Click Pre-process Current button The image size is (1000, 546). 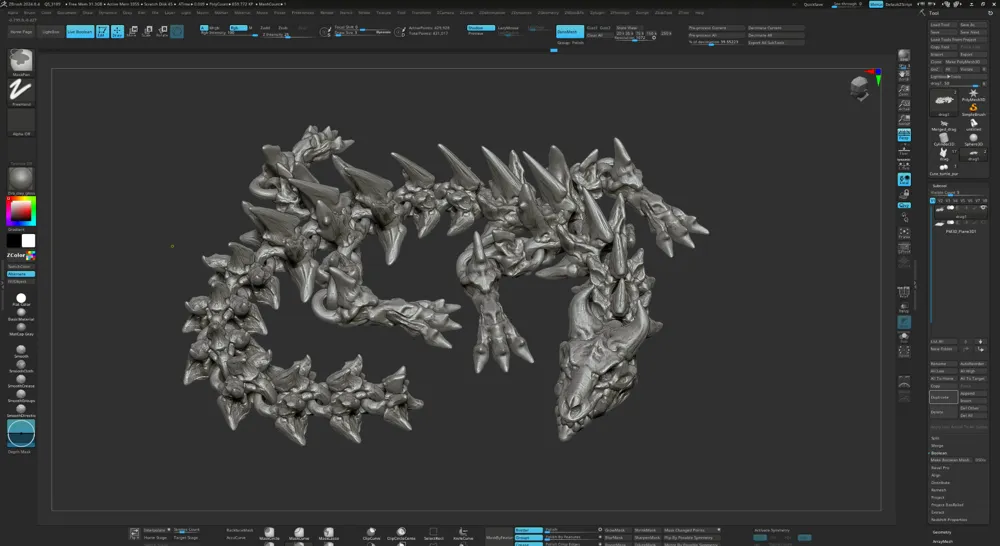point(716,28)
